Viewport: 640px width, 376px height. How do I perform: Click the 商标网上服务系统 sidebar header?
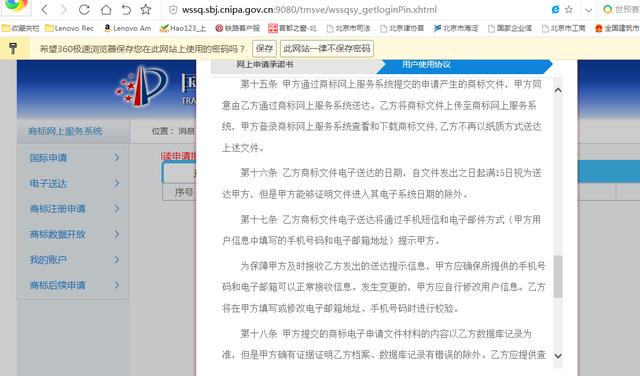[x=65, y=131]
